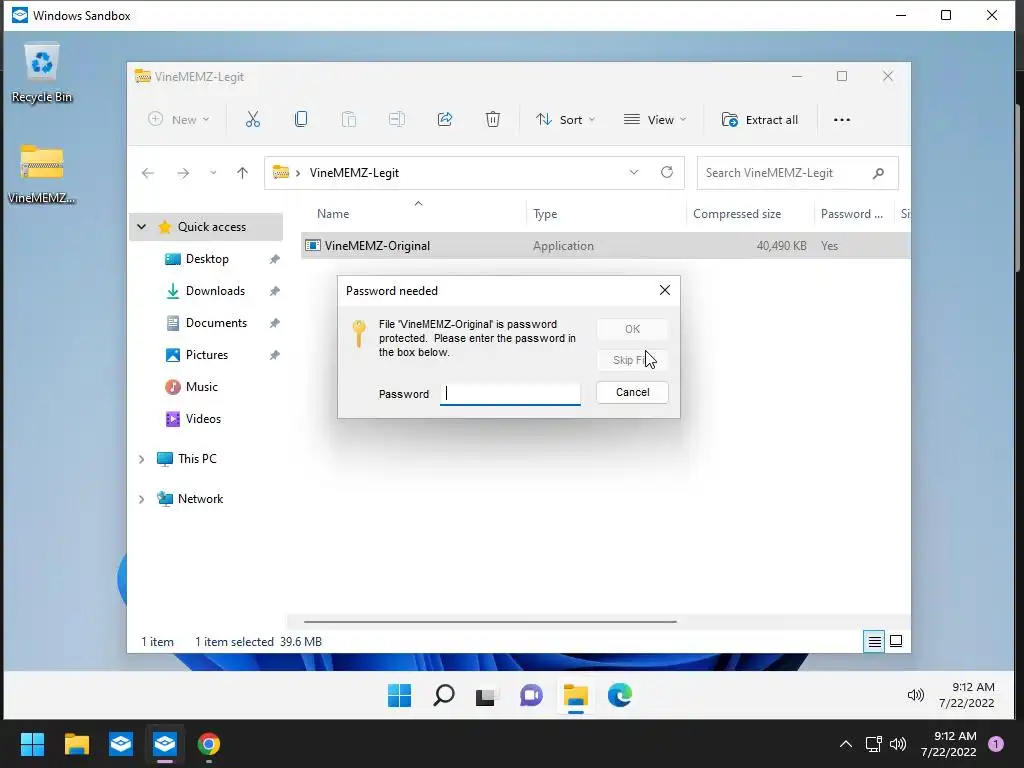Viewport: 1024px width, 768px height.
Task: Open the three-dot See more menu
Action: click(842, 120)
